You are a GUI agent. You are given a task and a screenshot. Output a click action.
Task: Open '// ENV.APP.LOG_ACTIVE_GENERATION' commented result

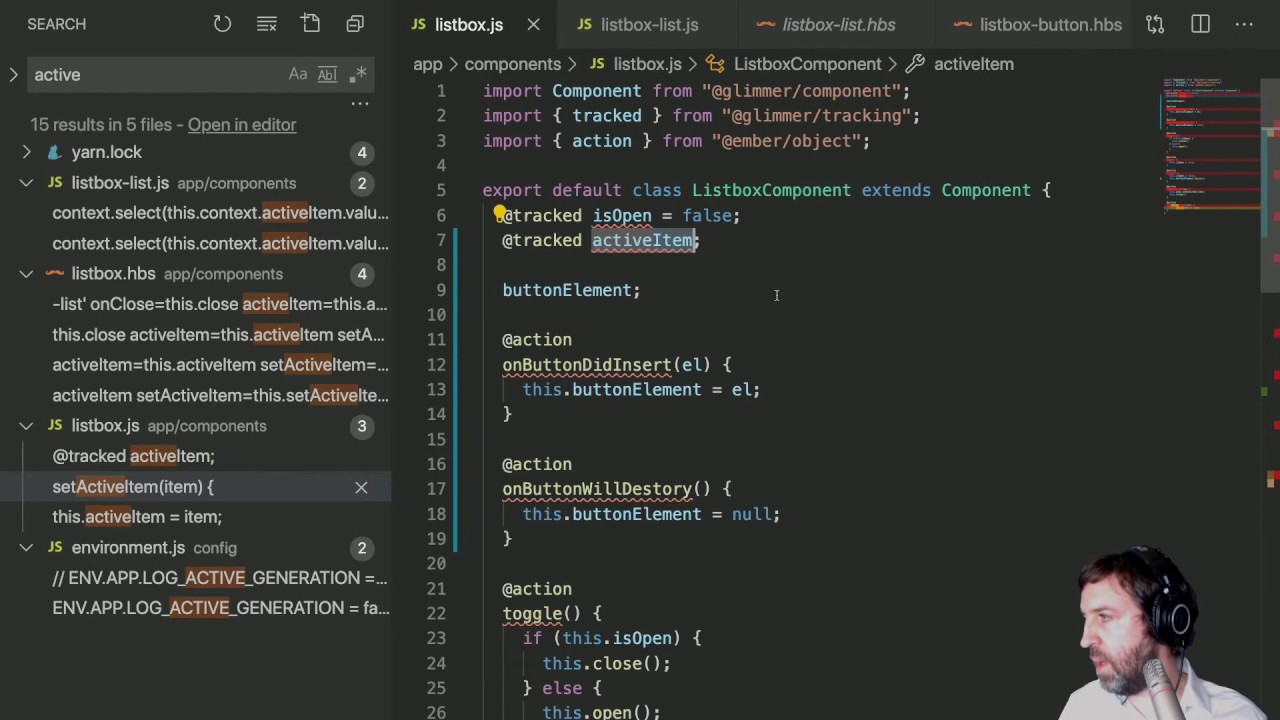pyautogui.click(x=220, y=578)
